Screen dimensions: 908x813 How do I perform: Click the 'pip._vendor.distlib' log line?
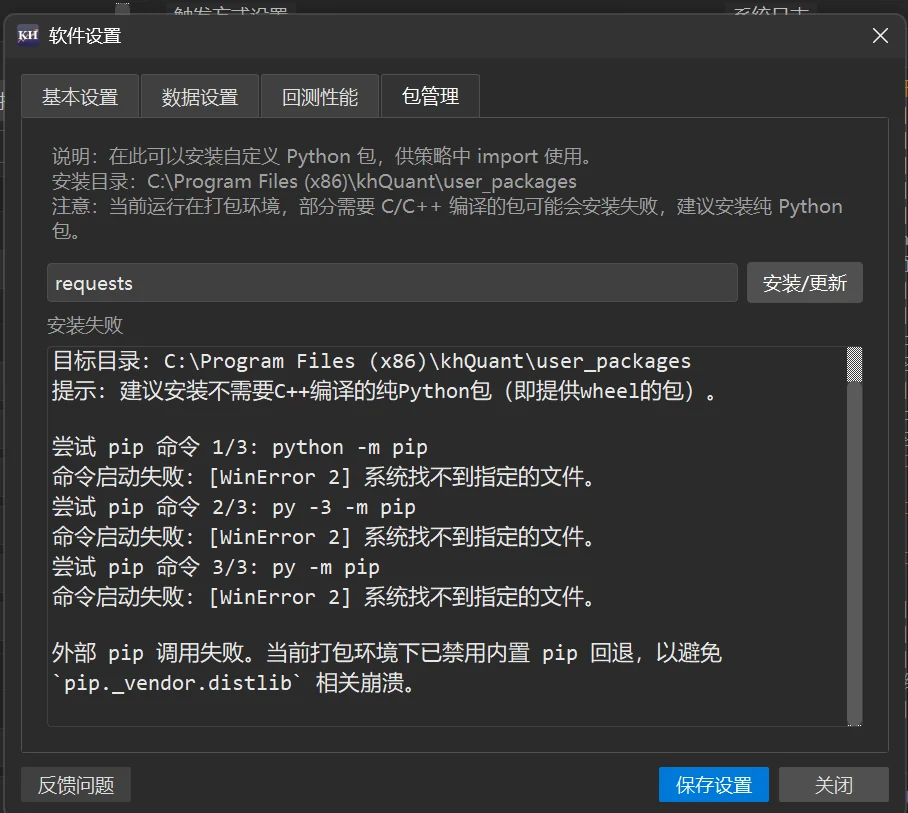233,683
